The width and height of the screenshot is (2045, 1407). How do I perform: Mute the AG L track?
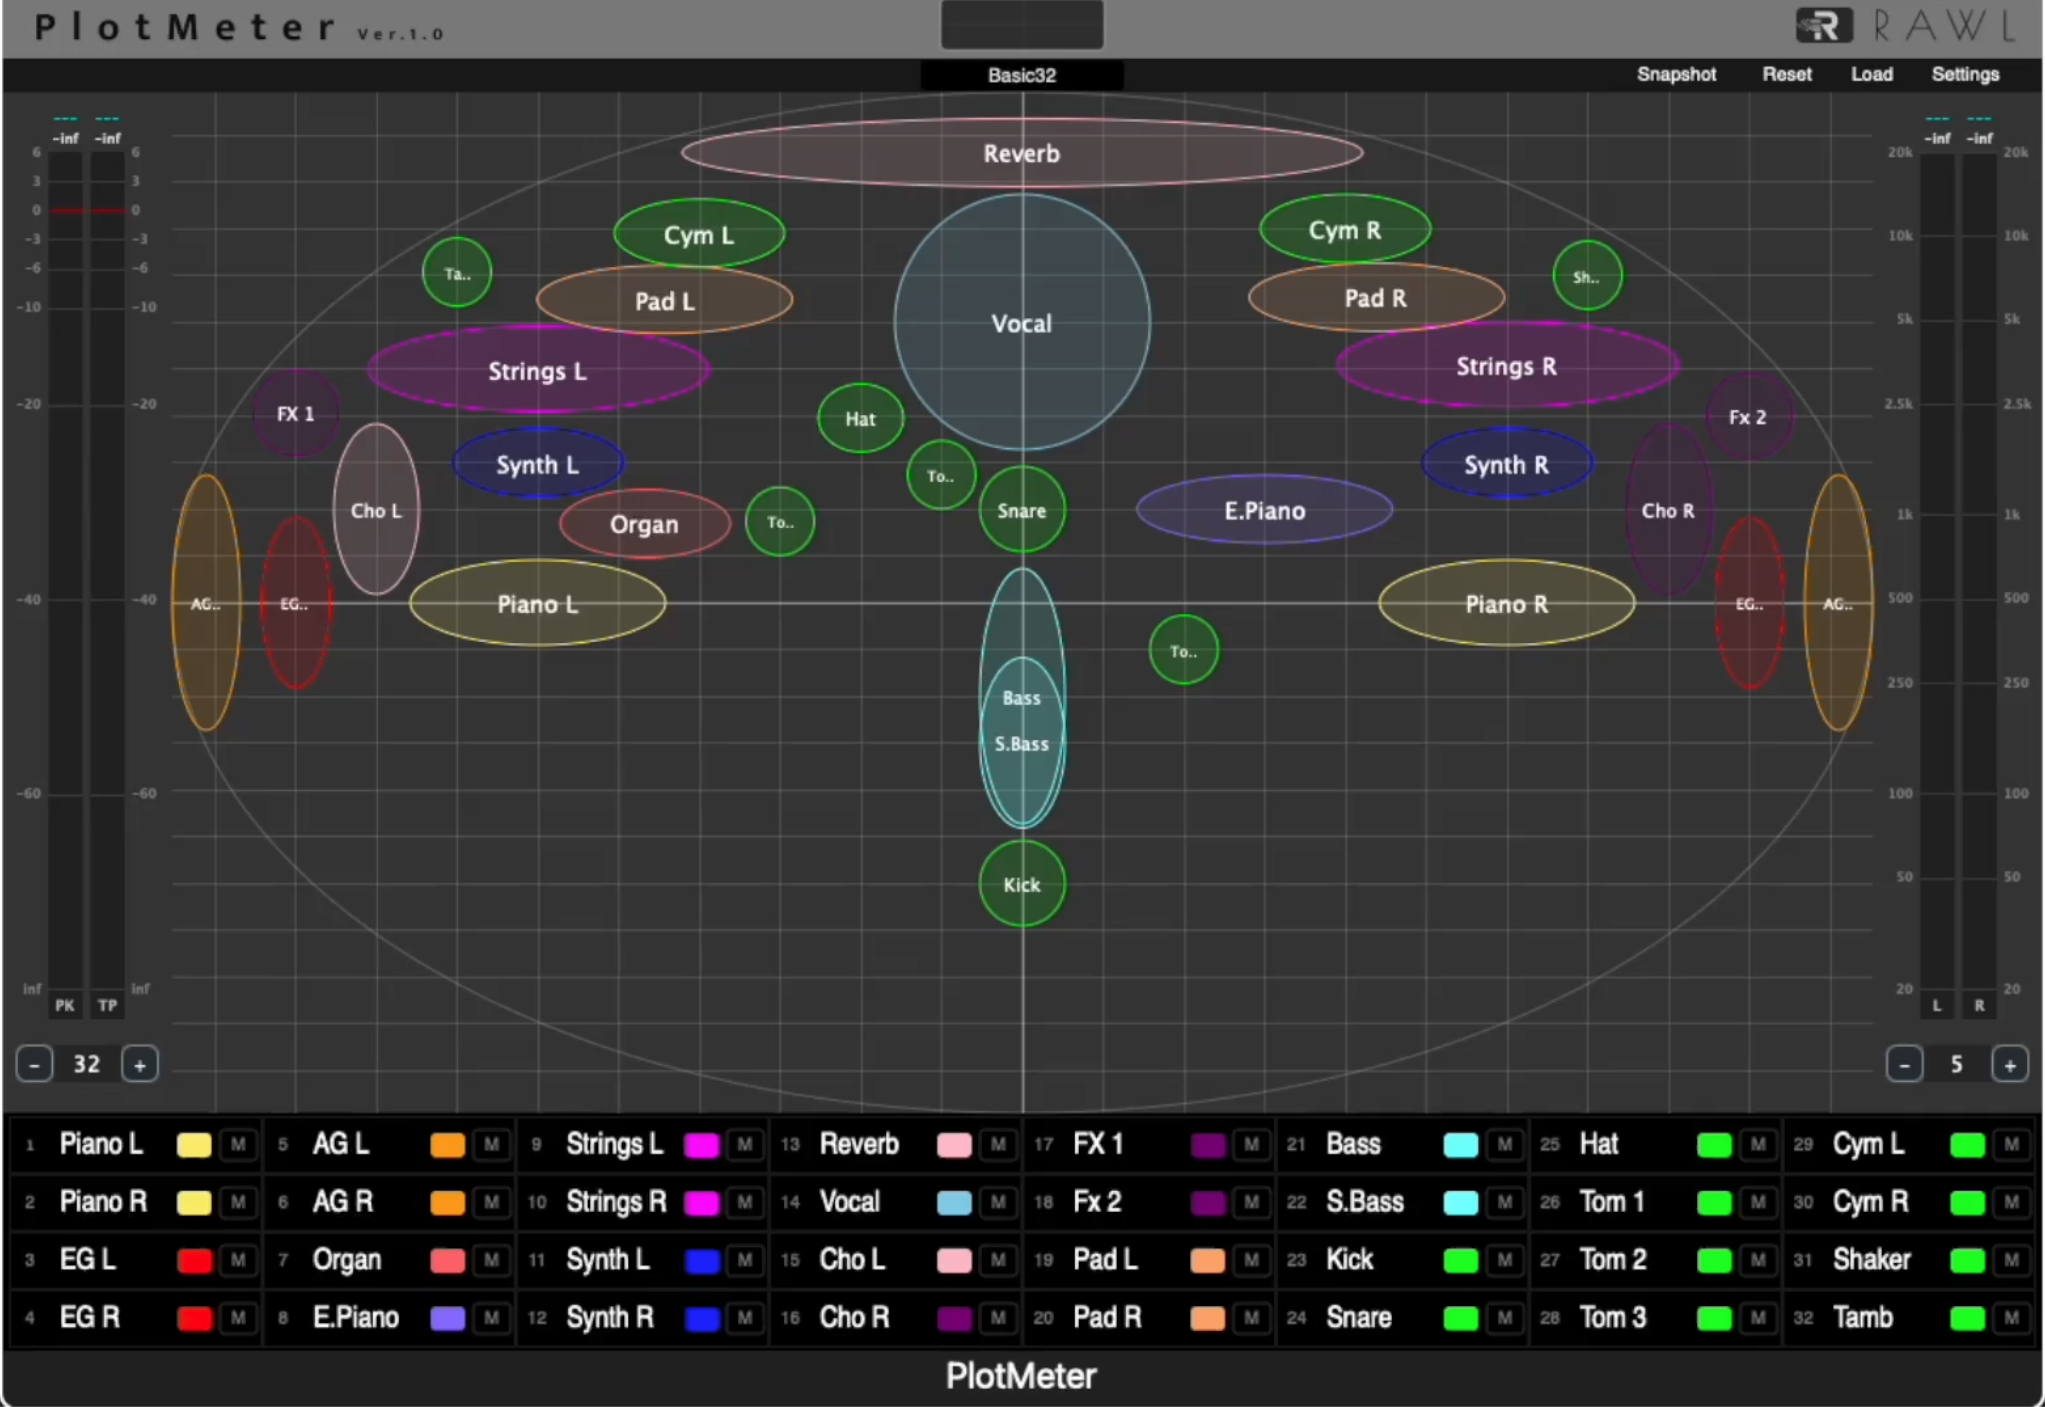tap(491, 1144)
